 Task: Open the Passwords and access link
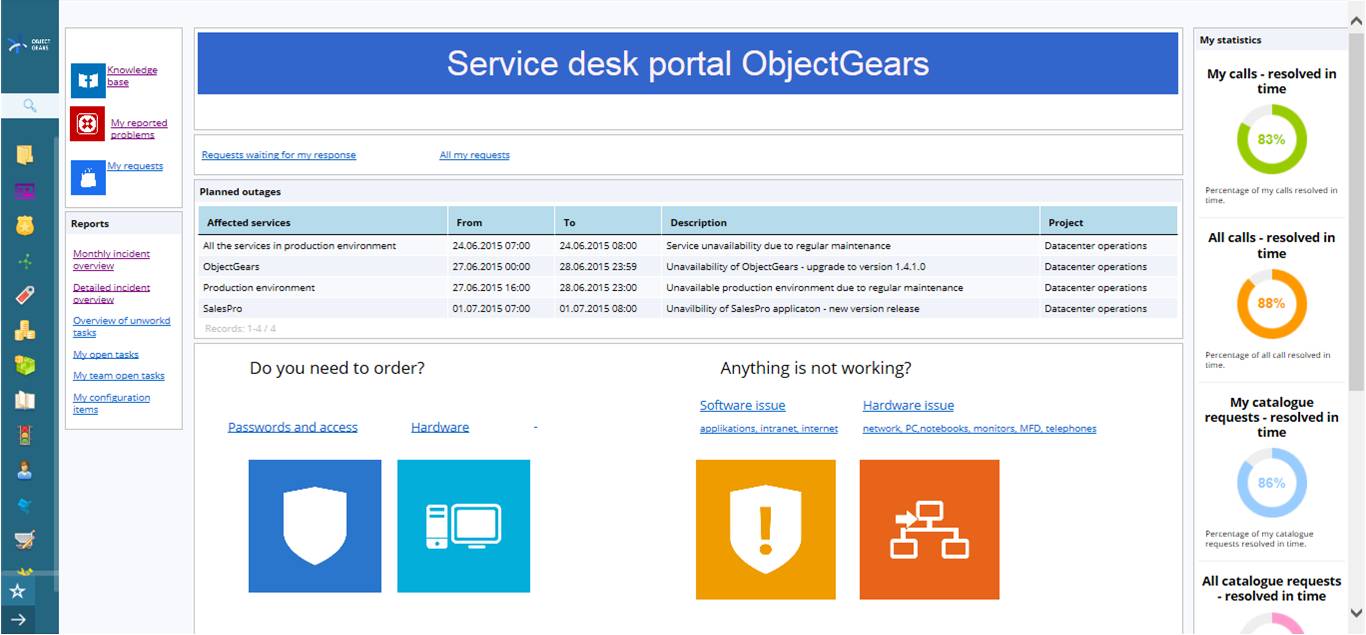click(293, 427)
